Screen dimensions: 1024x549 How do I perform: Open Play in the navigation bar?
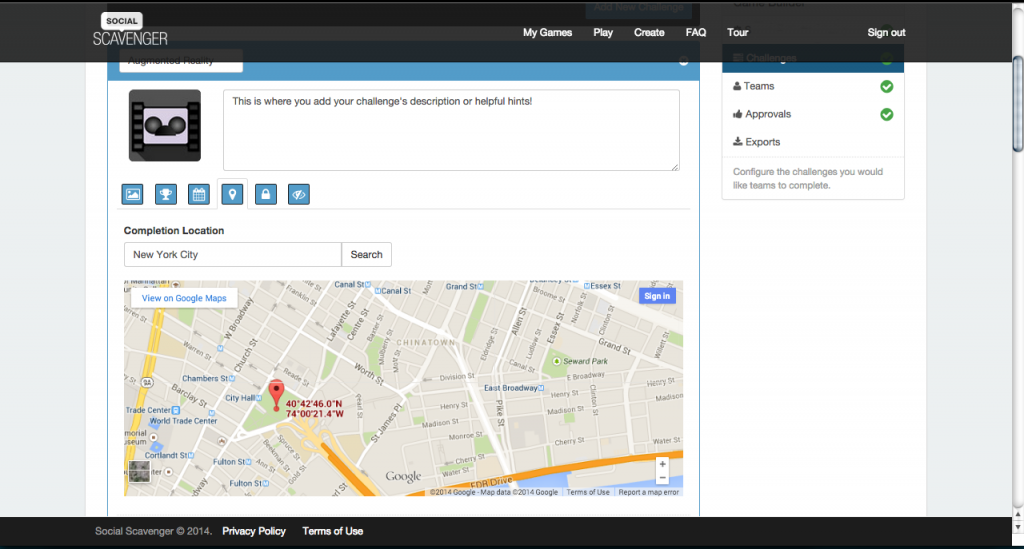click(x=603, y=33)
